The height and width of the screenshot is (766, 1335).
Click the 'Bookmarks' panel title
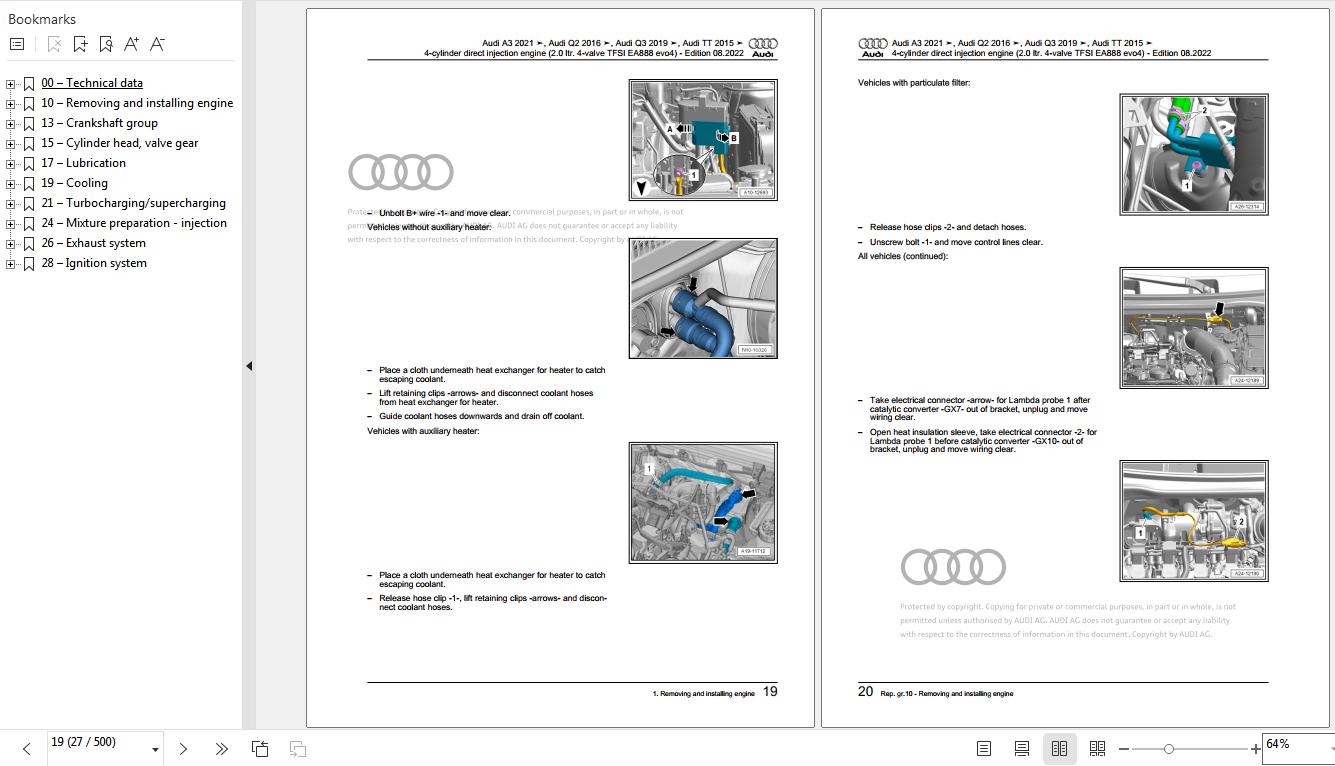point(42,19)
